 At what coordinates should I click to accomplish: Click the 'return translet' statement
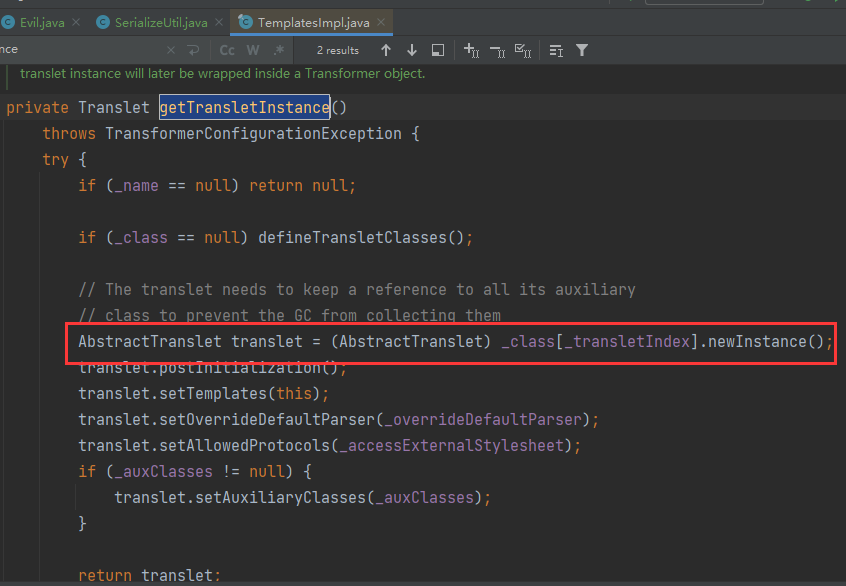point(149,575)
